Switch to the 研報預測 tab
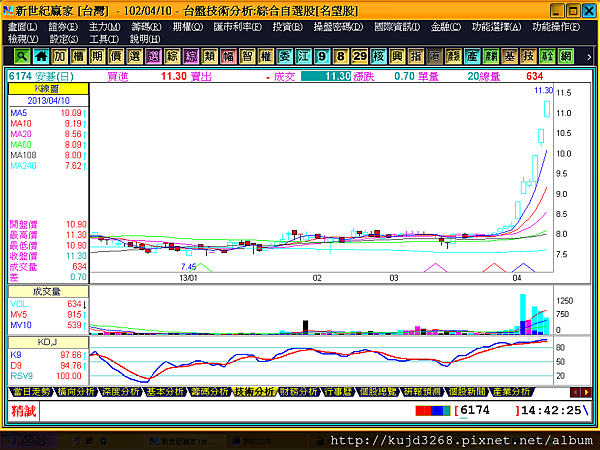The width and height of the screenshot is (600, 450). pyautogui.click(x=422, y=392)
